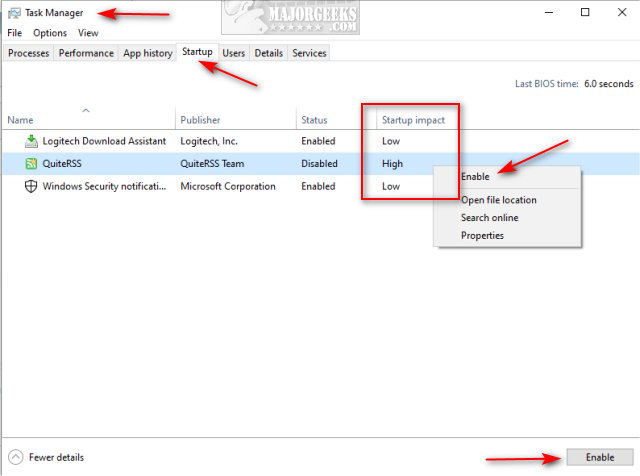This screenshot has height=476, width=640.
Task: Click the Logitech, Inc. publisher cell
Action: (x=209, y=141)
